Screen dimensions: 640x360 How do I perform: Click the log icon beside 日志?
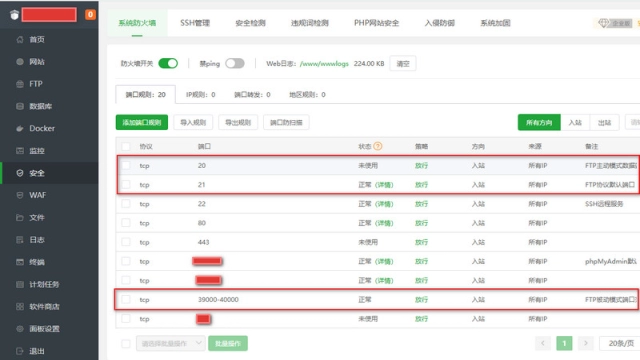pyautogui.click(x=20, y=240)
